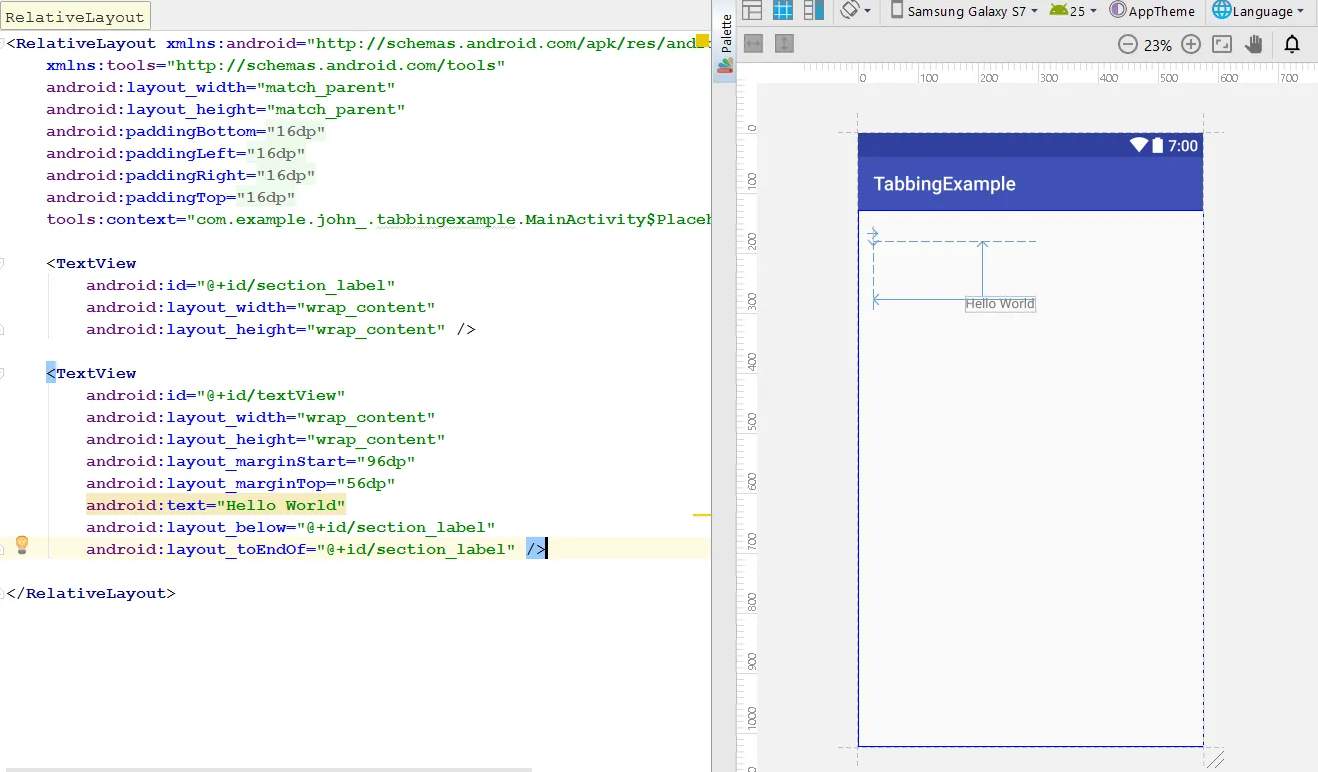The width and height of the screenshot is (1318, 772).
Task: Click the yellow warning marker atop the editor
Action: pos(702,42)
